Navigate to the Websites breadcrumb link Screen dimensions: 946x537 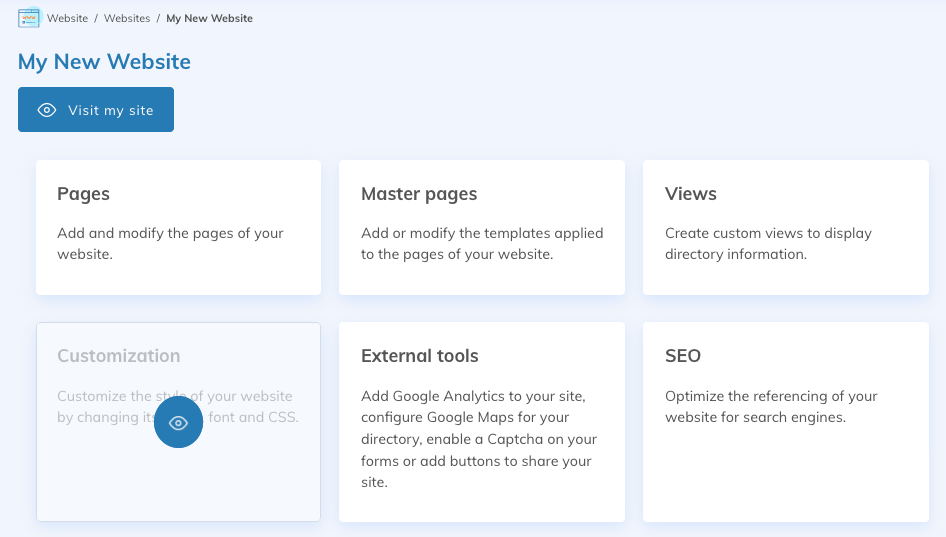pos(127,18)
